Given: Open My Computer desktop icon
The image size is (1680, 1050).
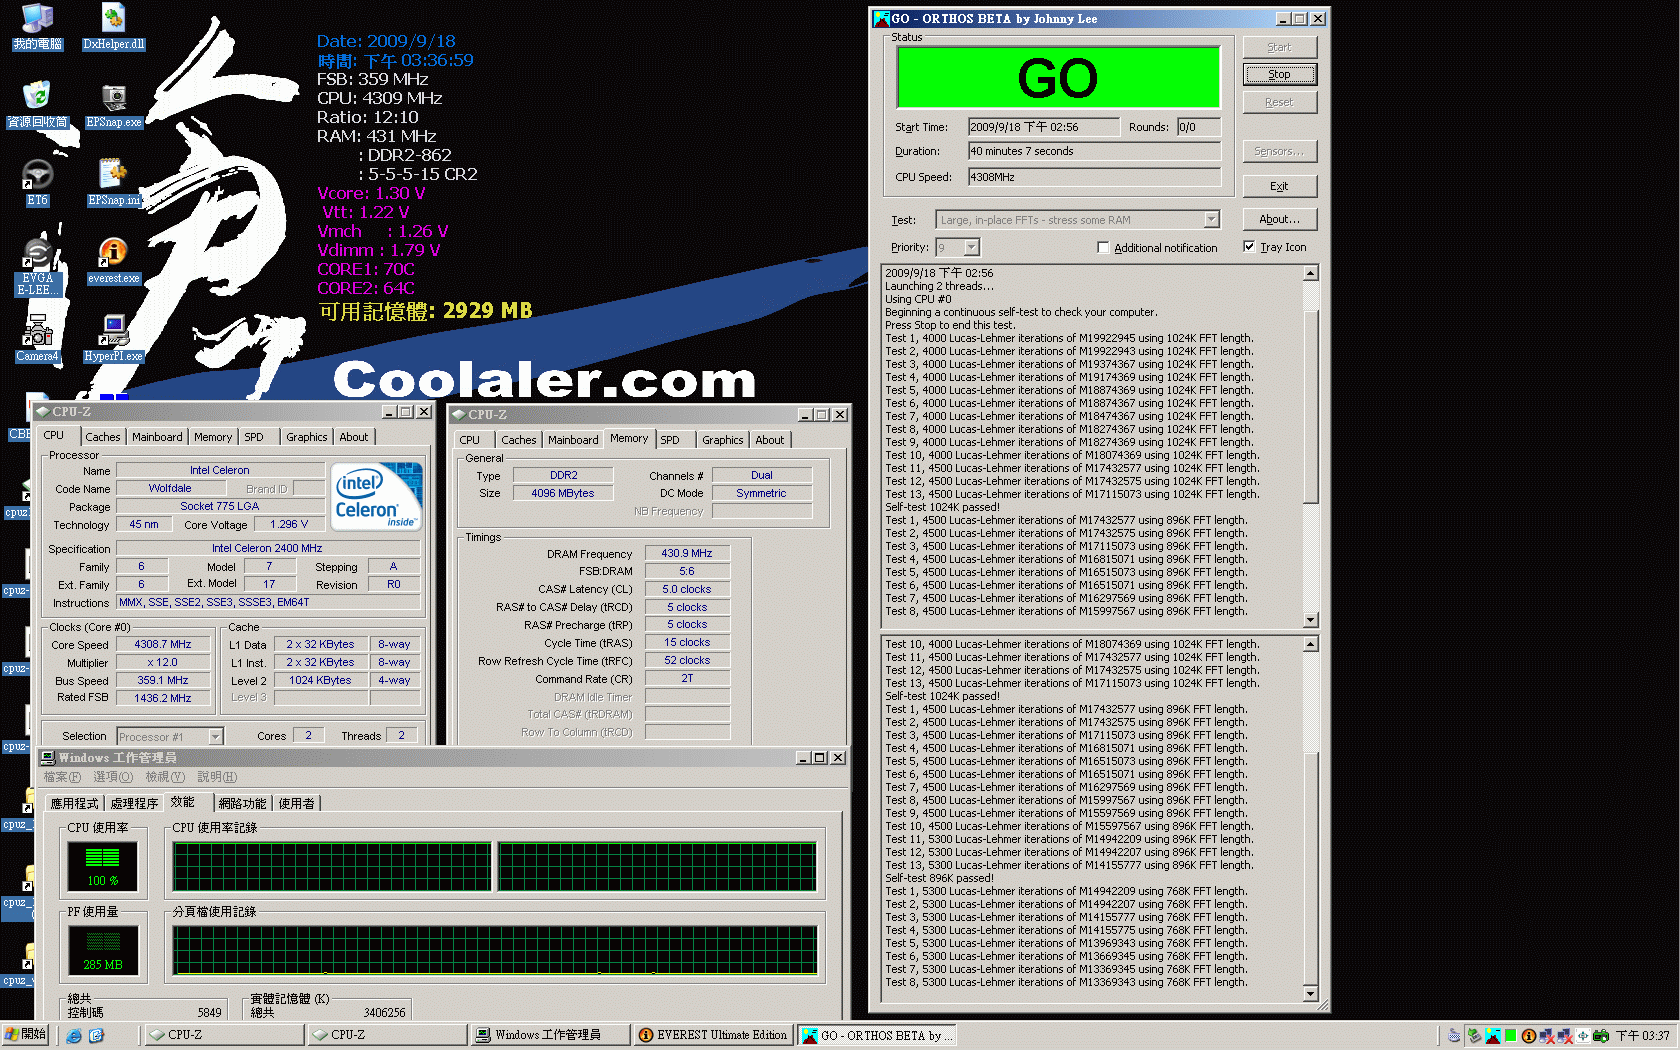Looking at the screenshot, I should pyautogui.click(x=37, y=27).
